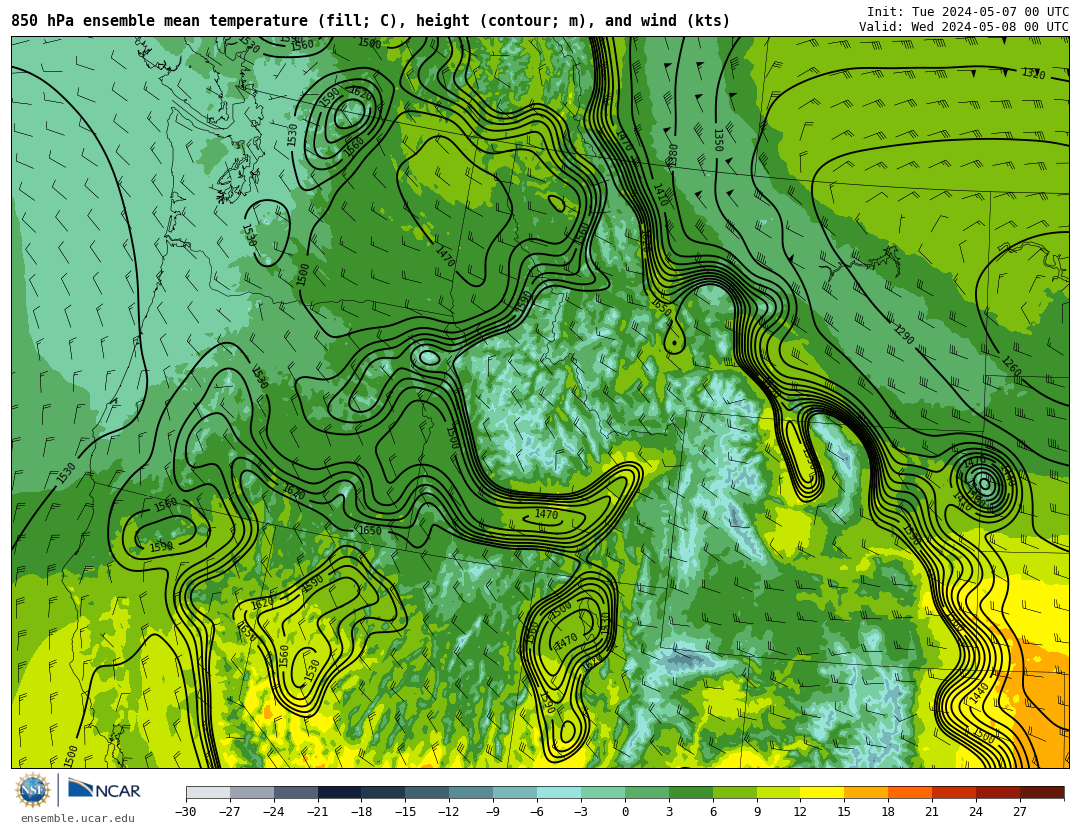Click the NCAR logo
The width and height of the screenshot is (1080, 831).
click(x=105, y=789)
